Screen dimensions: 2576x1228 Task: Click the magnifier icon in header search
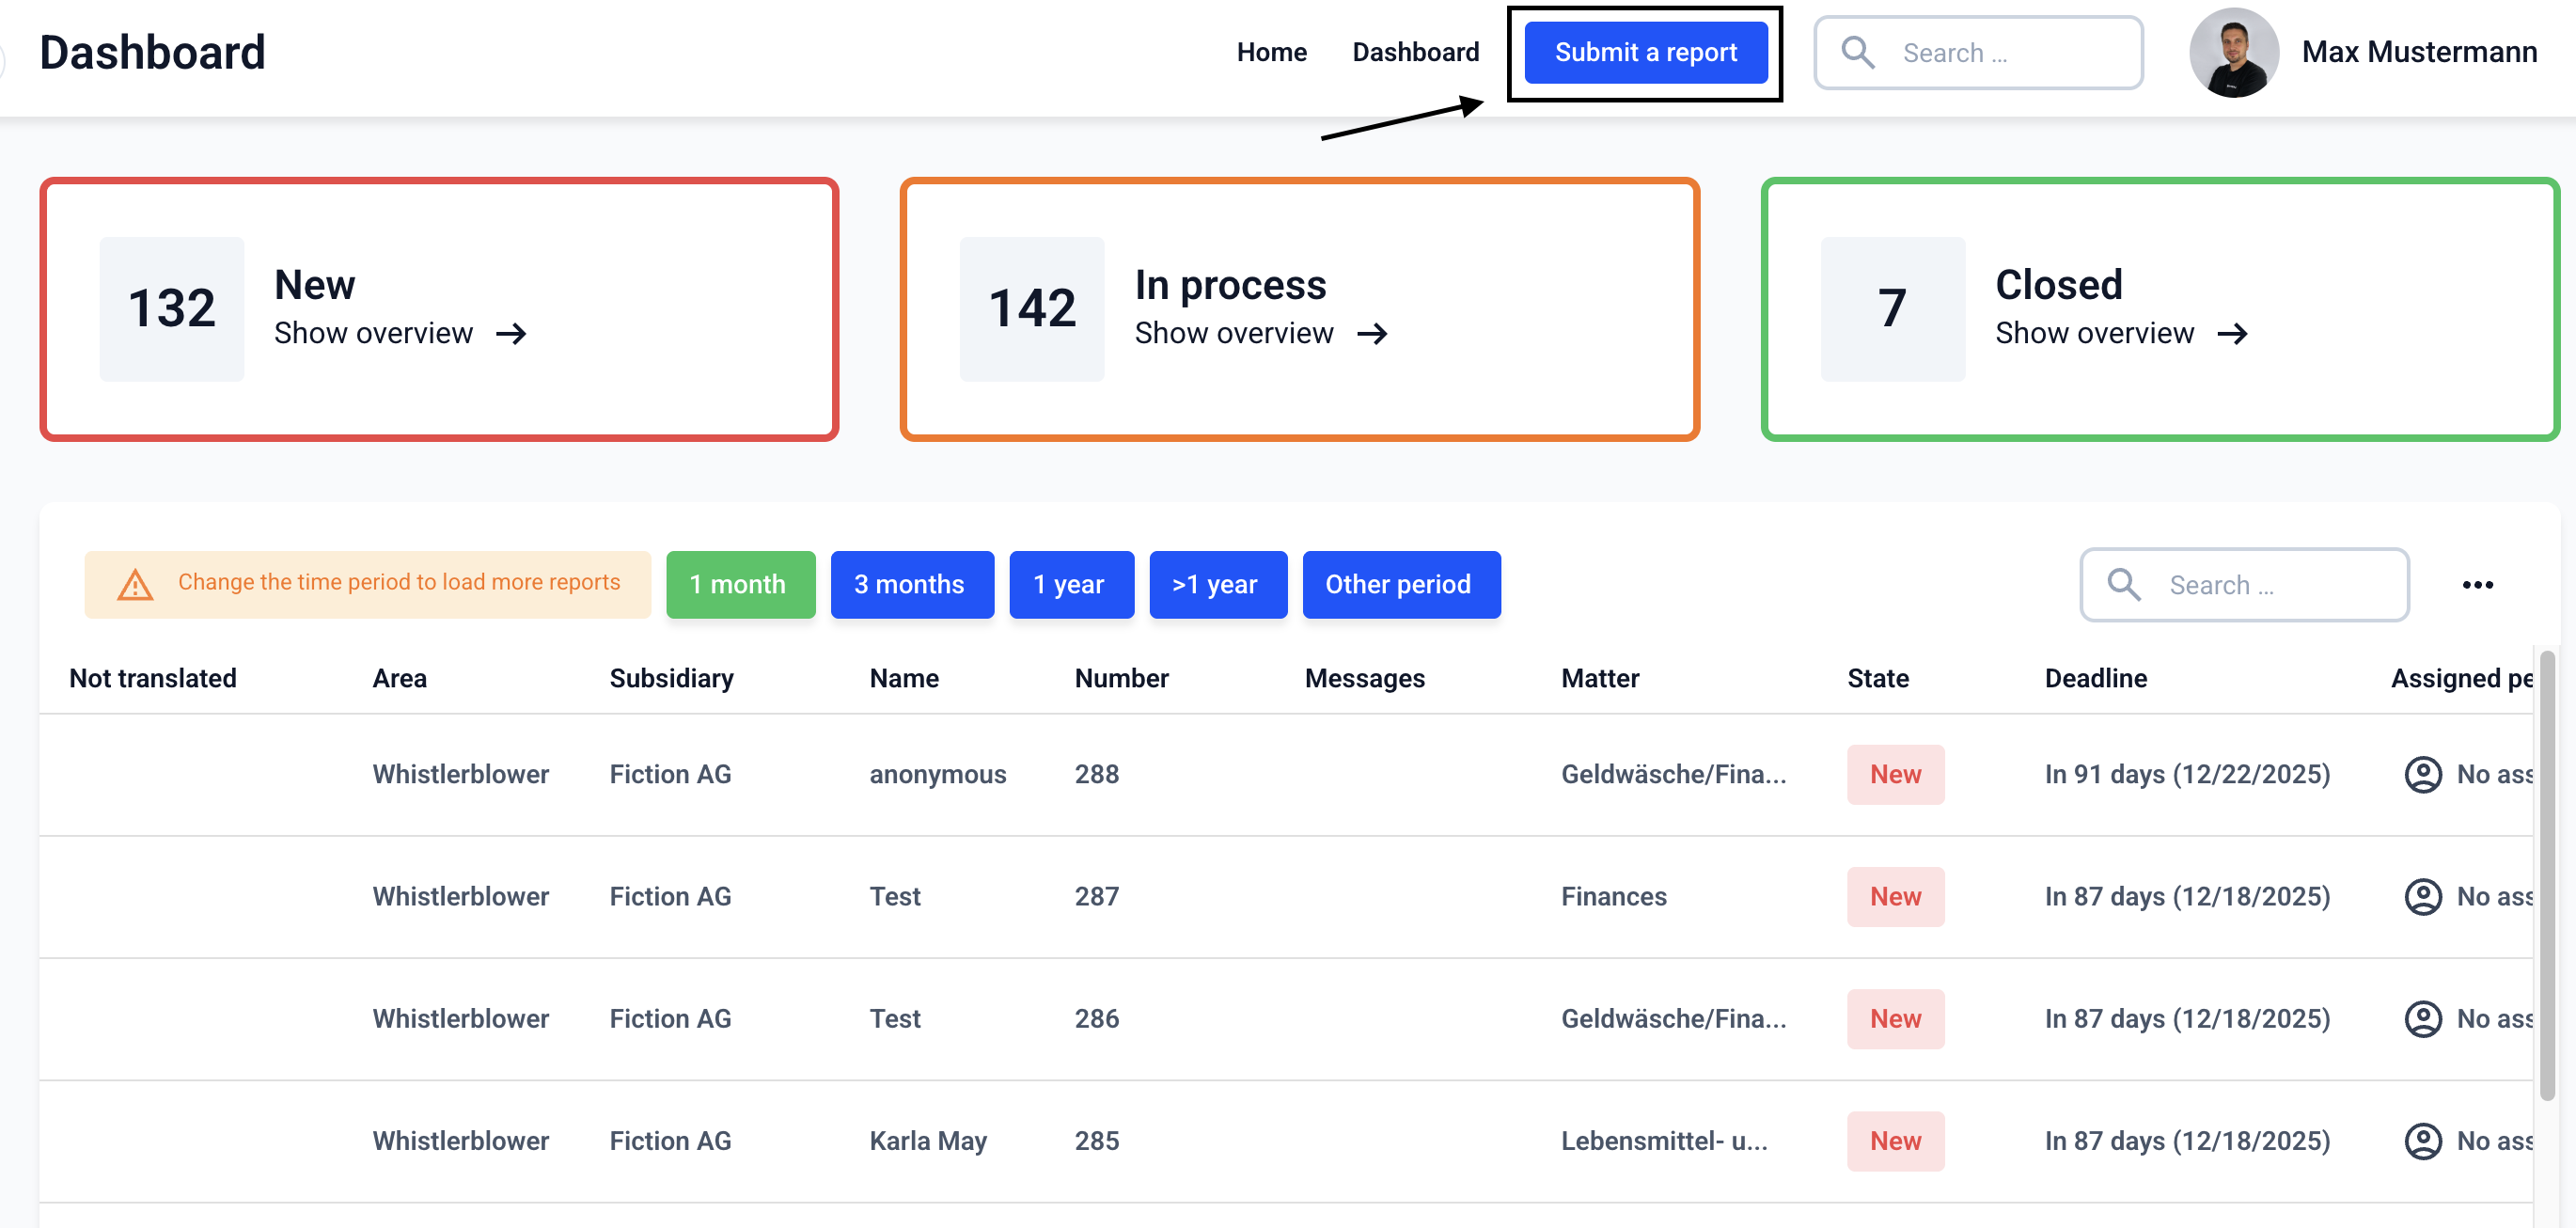coord(1857,52)
